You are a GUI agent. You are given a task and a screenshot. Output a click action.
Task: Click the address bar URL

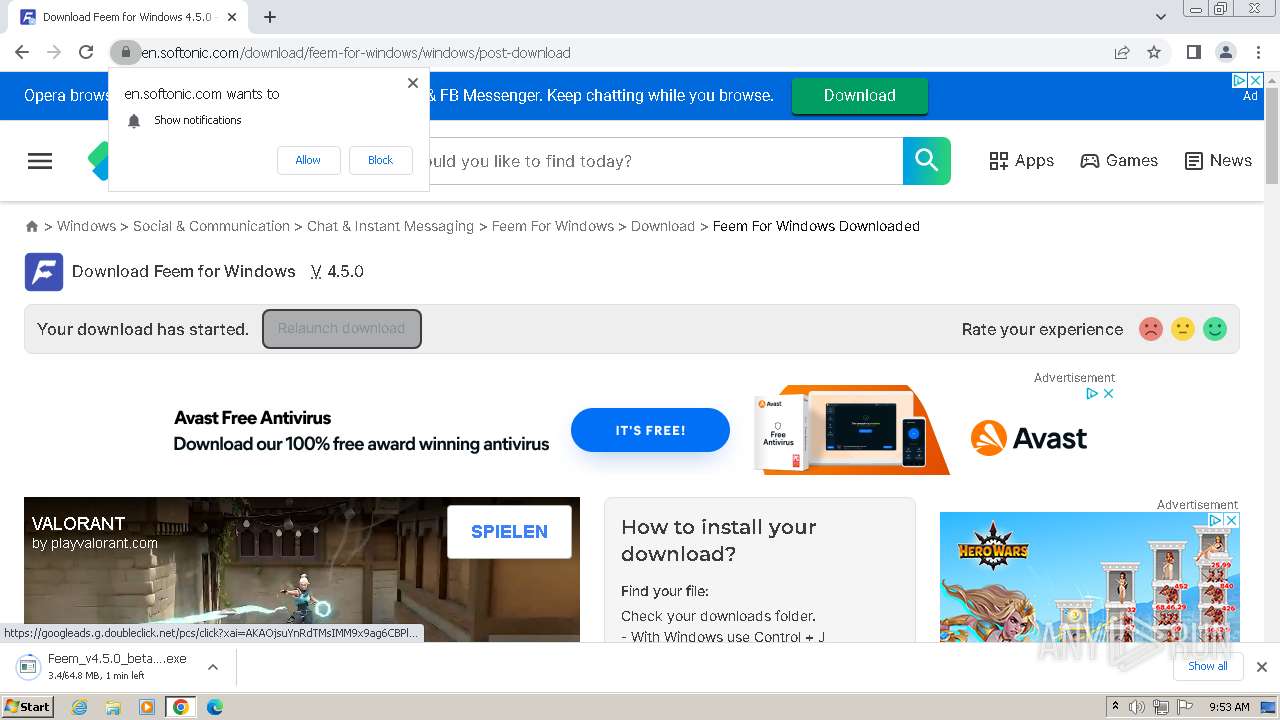tap(357, 52)
